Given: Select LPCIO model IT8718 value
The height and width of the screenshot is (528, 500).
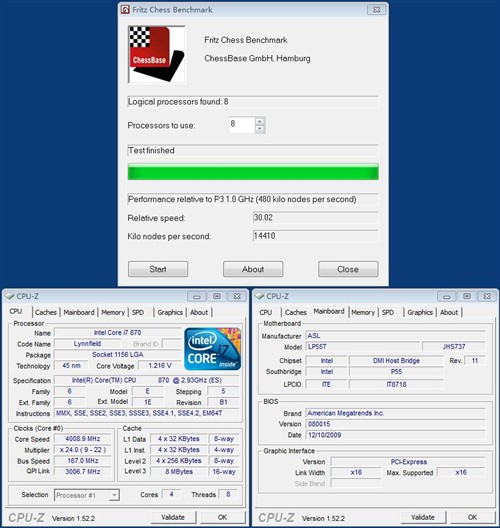Looking at the screenshot, I should pos(396,384).
